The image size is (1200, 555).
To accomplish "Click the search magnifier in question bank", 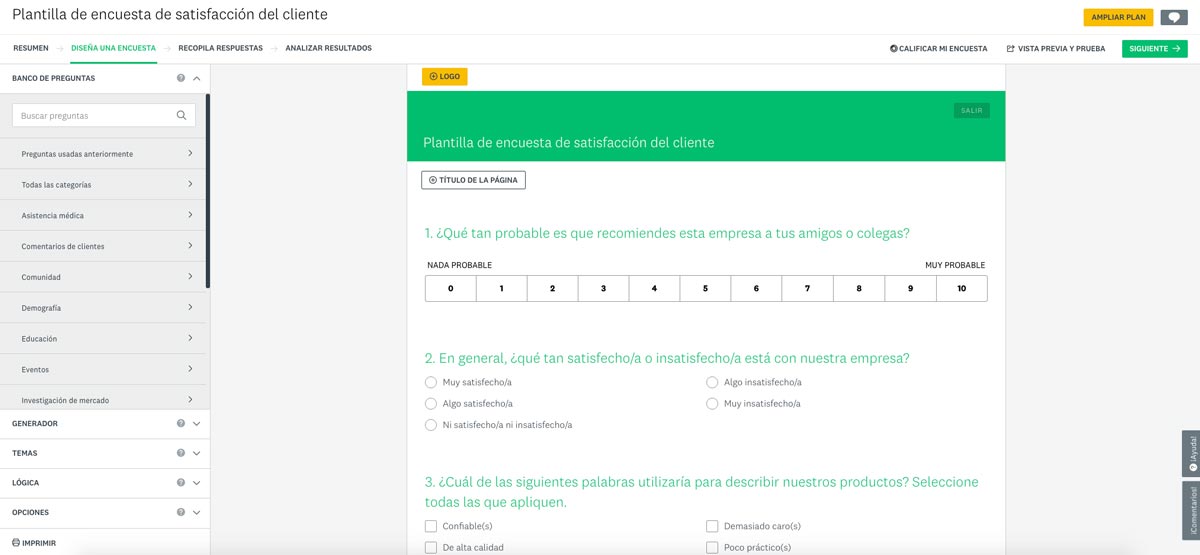I will tap(181, 115).
